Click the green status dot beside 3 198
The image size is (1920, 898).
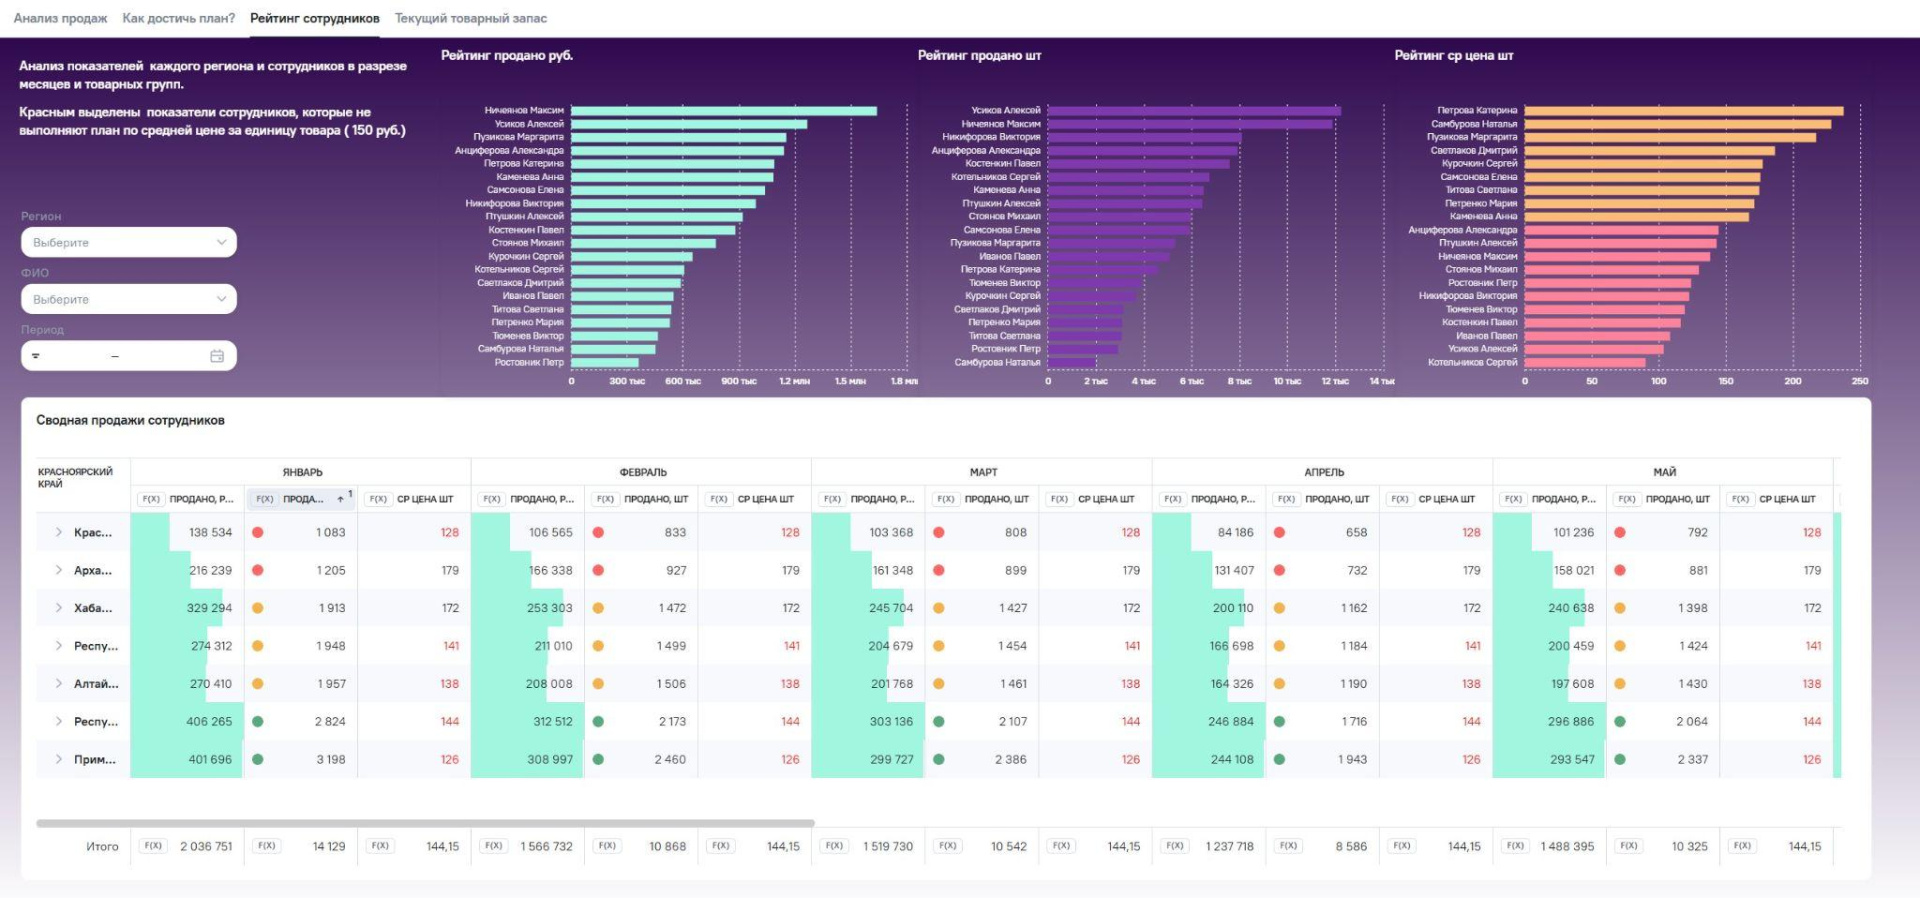point(258,760)
